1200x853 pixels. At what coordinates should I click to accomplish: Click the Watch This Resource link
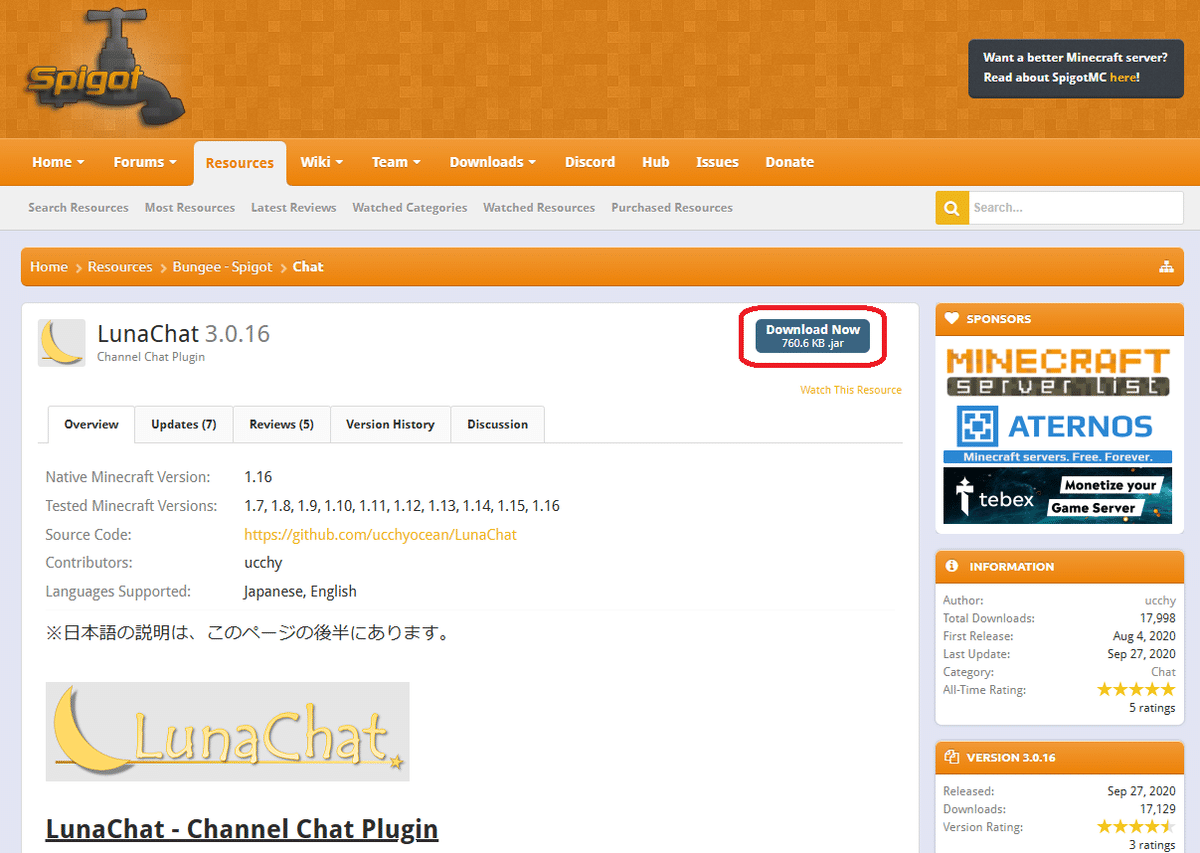[851, 389]
